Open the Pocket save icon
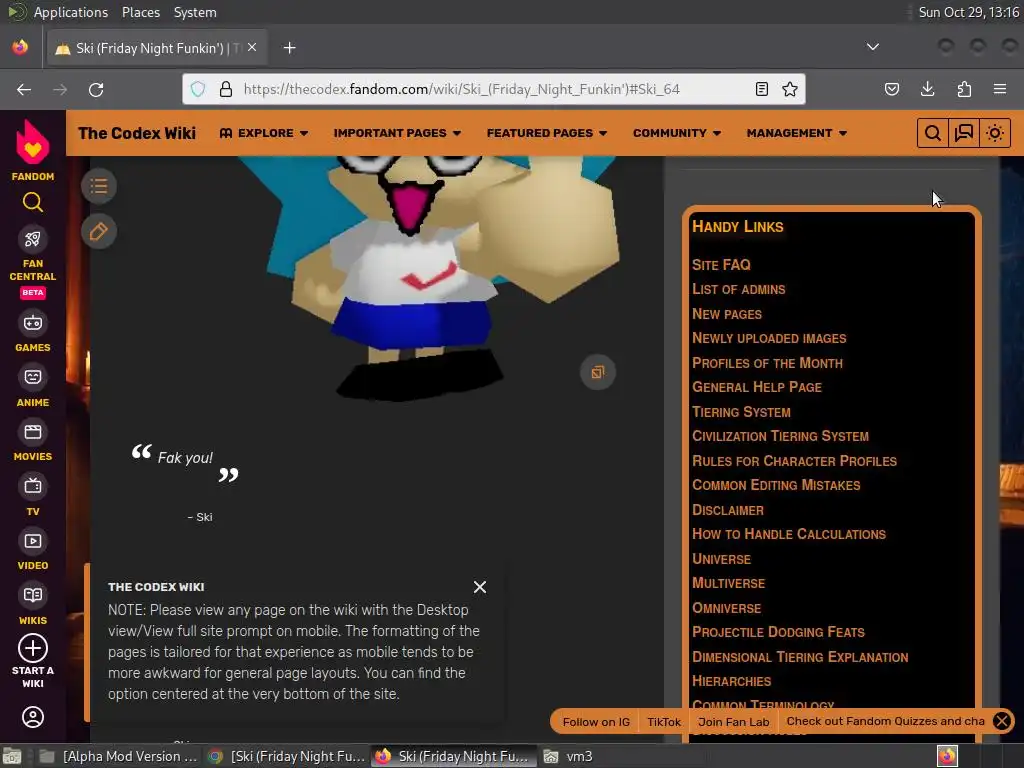Screen dimensions: 1024x768 (891, 89)
